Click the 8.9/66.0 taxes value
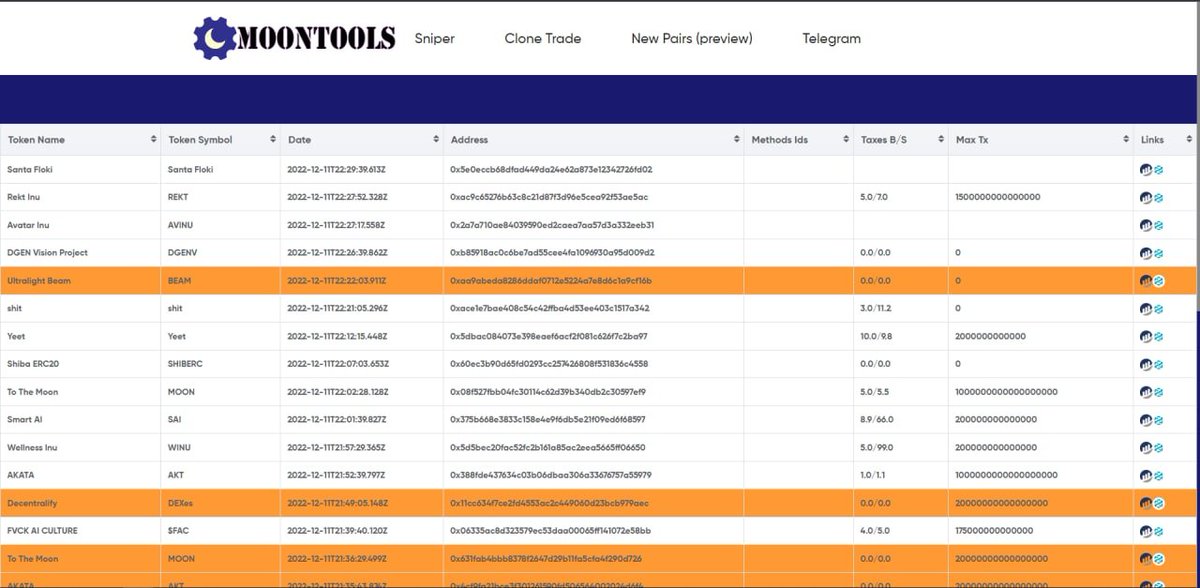 pos(876,420)
